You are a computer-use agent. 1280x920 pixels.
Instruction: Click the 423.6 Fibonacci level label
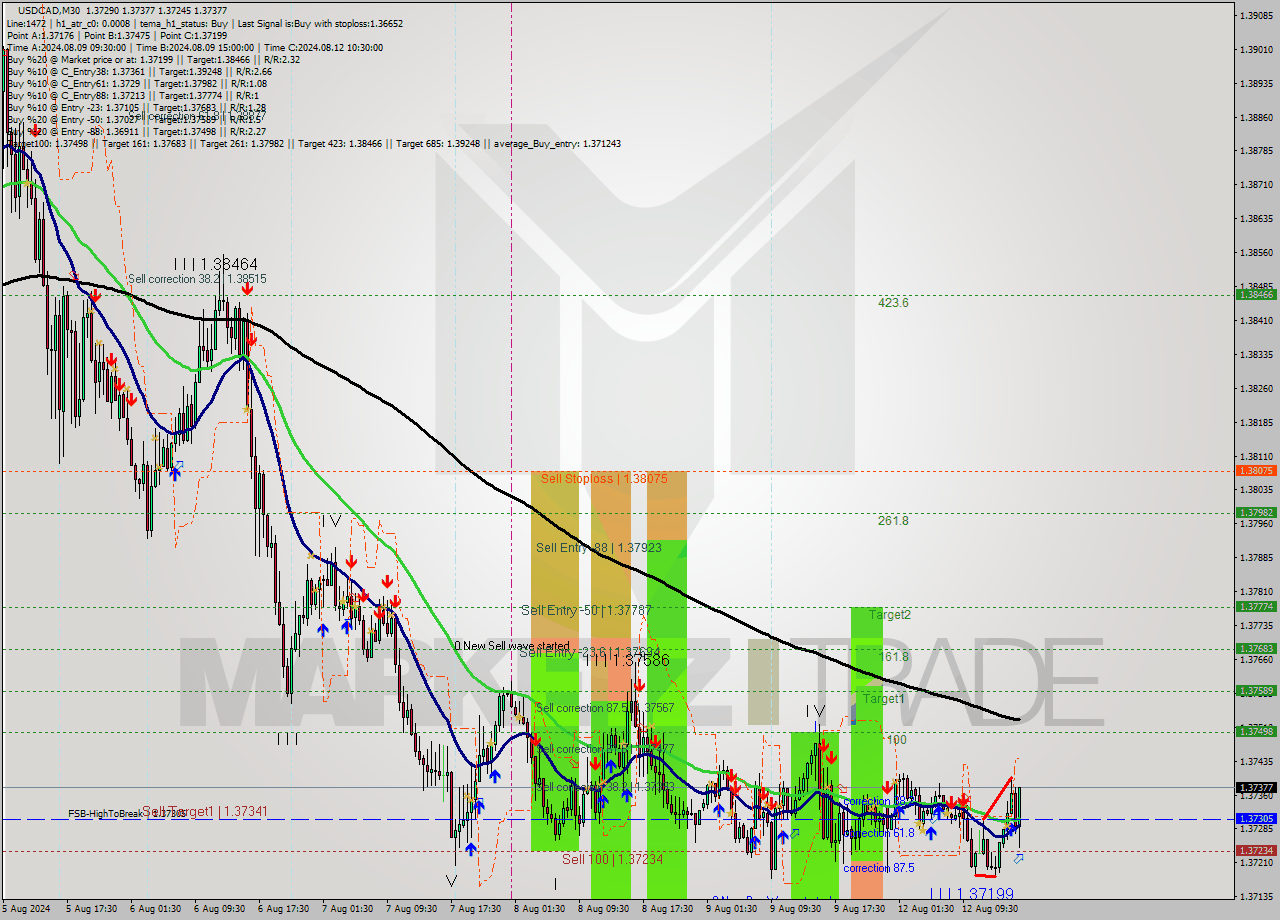click(x=893, y=302)
